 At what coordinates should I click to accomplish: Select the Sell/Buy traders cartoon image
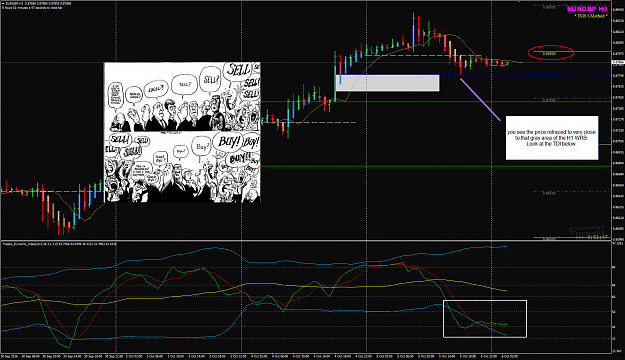pos(182,132)
